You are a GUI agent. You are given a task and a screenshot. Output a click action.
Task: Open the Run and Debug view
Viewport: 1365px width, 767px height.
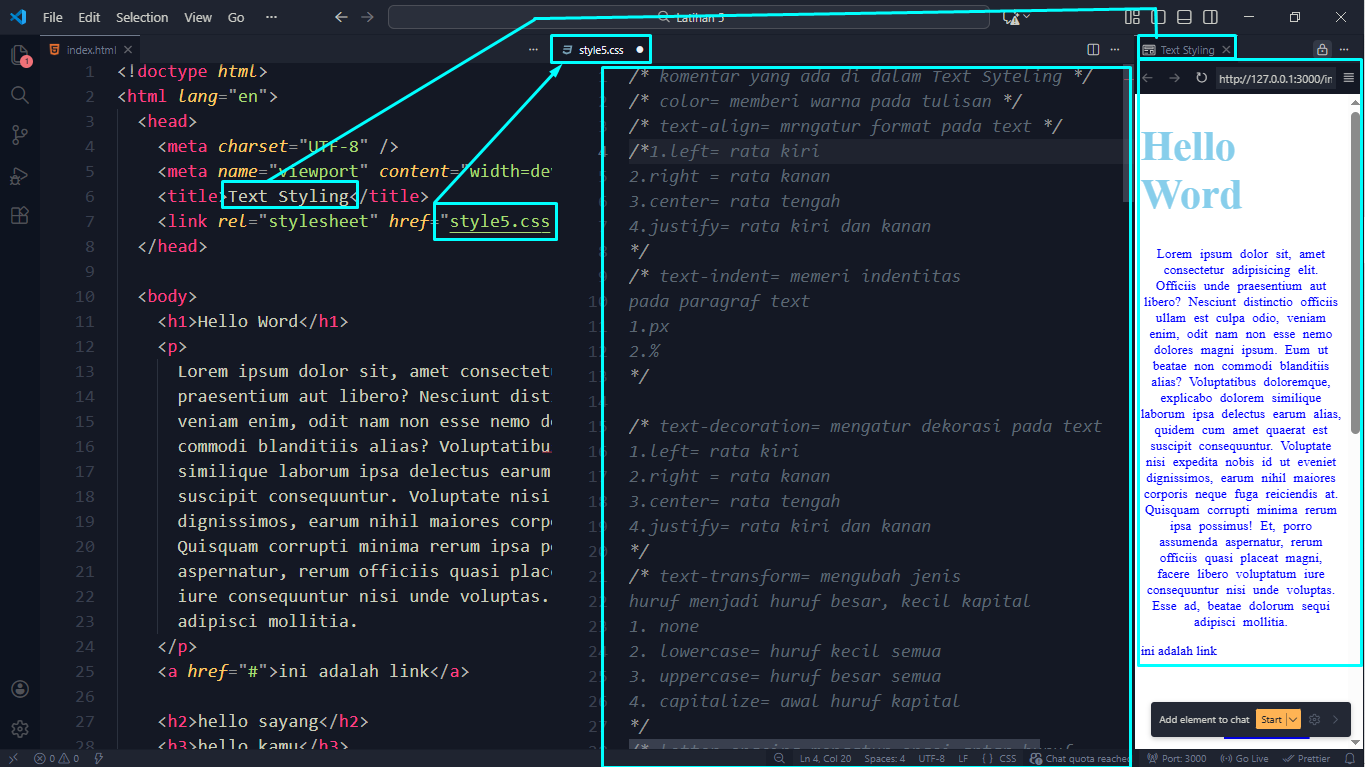pyautogui.click(x=19, y=176)
